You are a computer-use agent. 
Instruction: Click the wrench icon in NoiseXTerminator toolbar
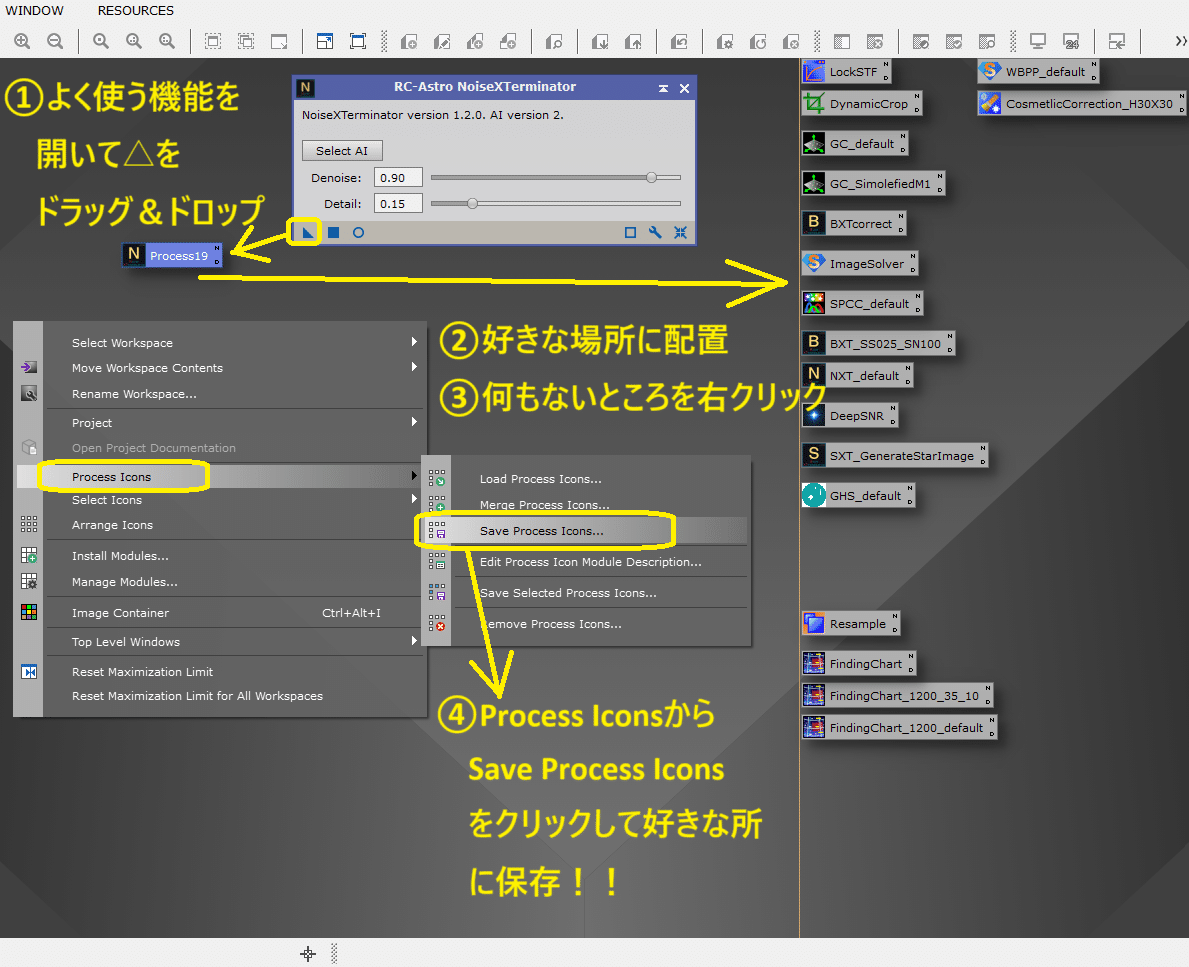pyautogui.click(x=655, y=231)
